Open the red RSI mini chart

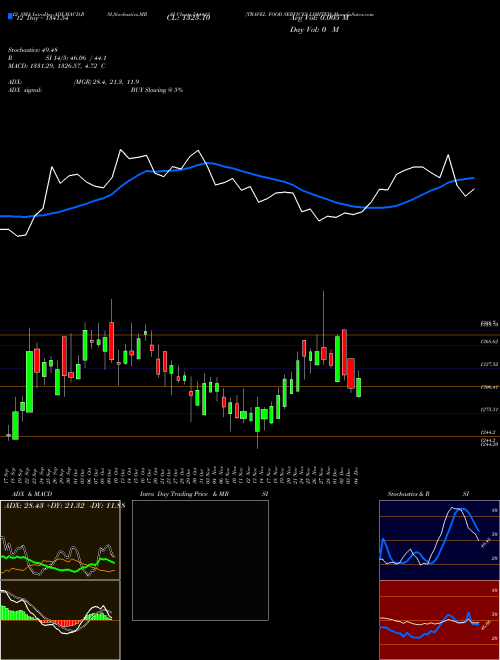439,620
